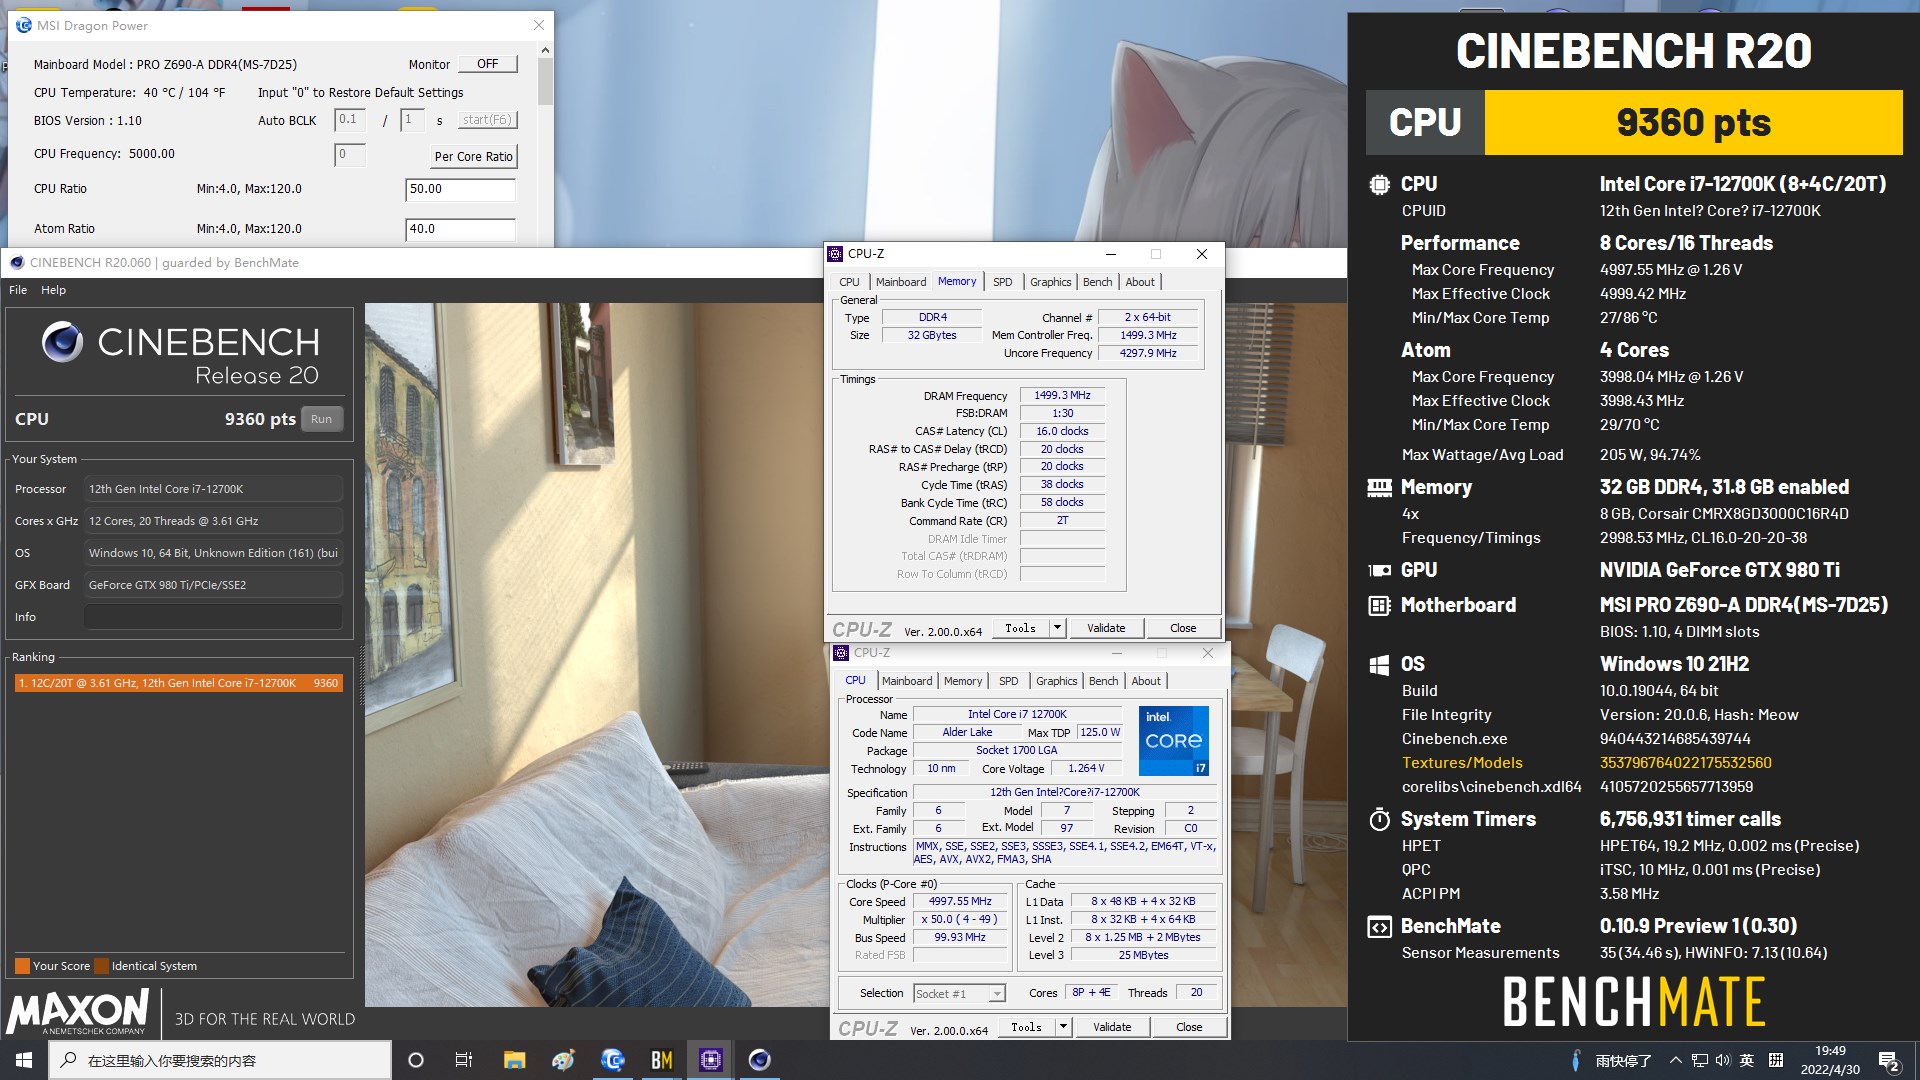Switch to CPU tab in upper CPU-Z
Viewport: 1920px width, 1080px height.
coord(849,282)
